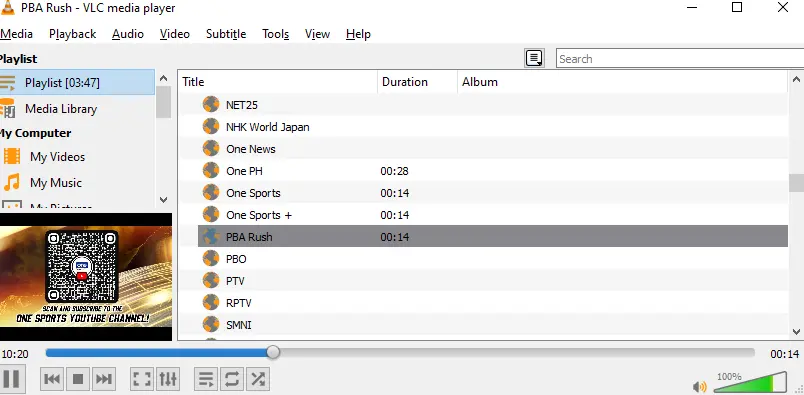This screenshot has height=395, width=804.
Task: Change the playlist view mode icon
Action: [x=534, y=58]
